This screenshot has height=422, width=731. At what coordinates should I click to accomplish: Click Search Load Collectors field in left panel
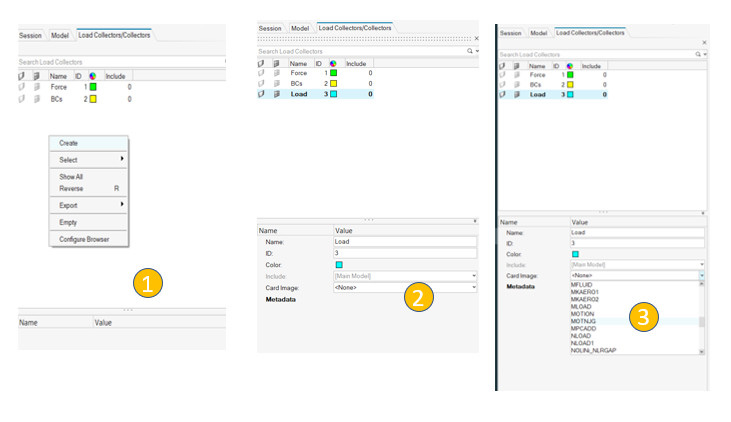coord(121,62)
